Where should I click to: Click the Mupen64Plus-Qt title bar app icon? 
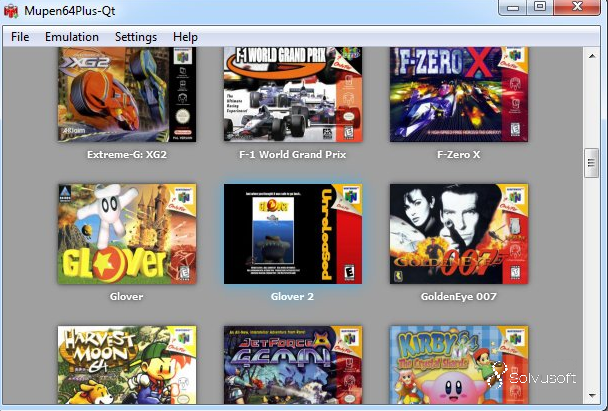11,10
